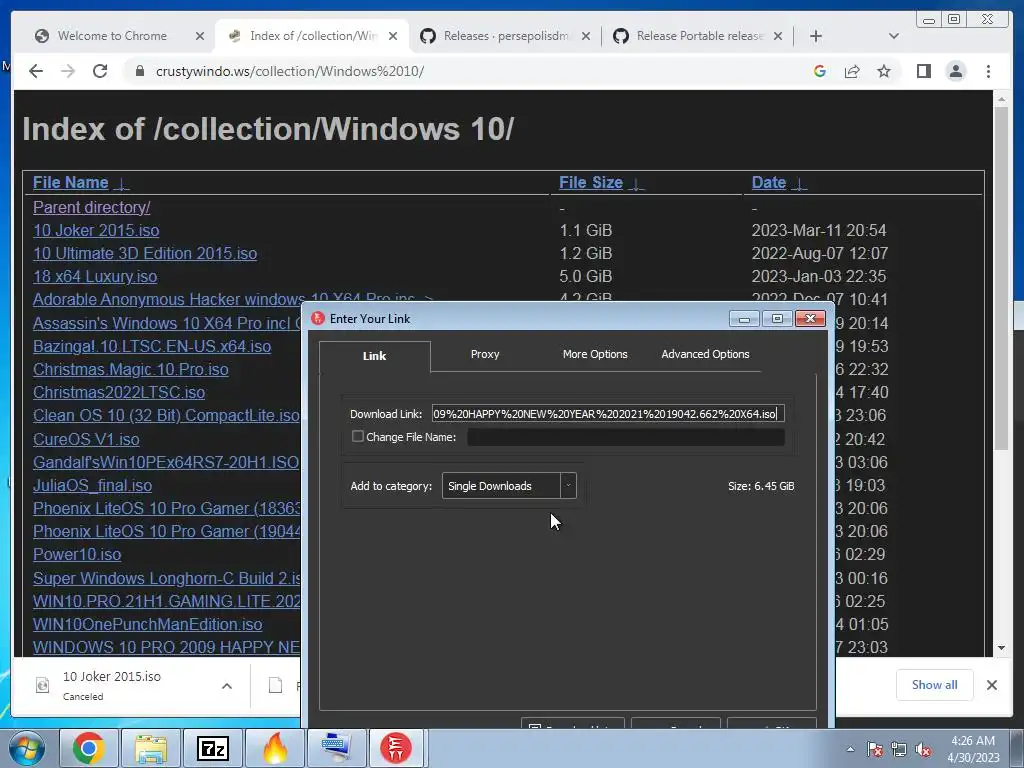Screen dimensions: 1024x768
Task: Open Christmas2022LTSC.iso link
Action: 119,392
